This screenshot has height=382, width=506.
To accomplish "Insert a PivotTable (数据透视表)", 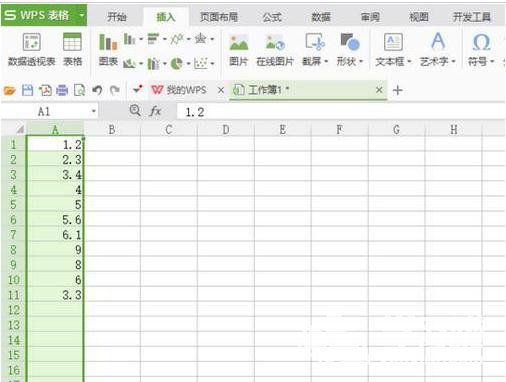I will tap(32, 49).
